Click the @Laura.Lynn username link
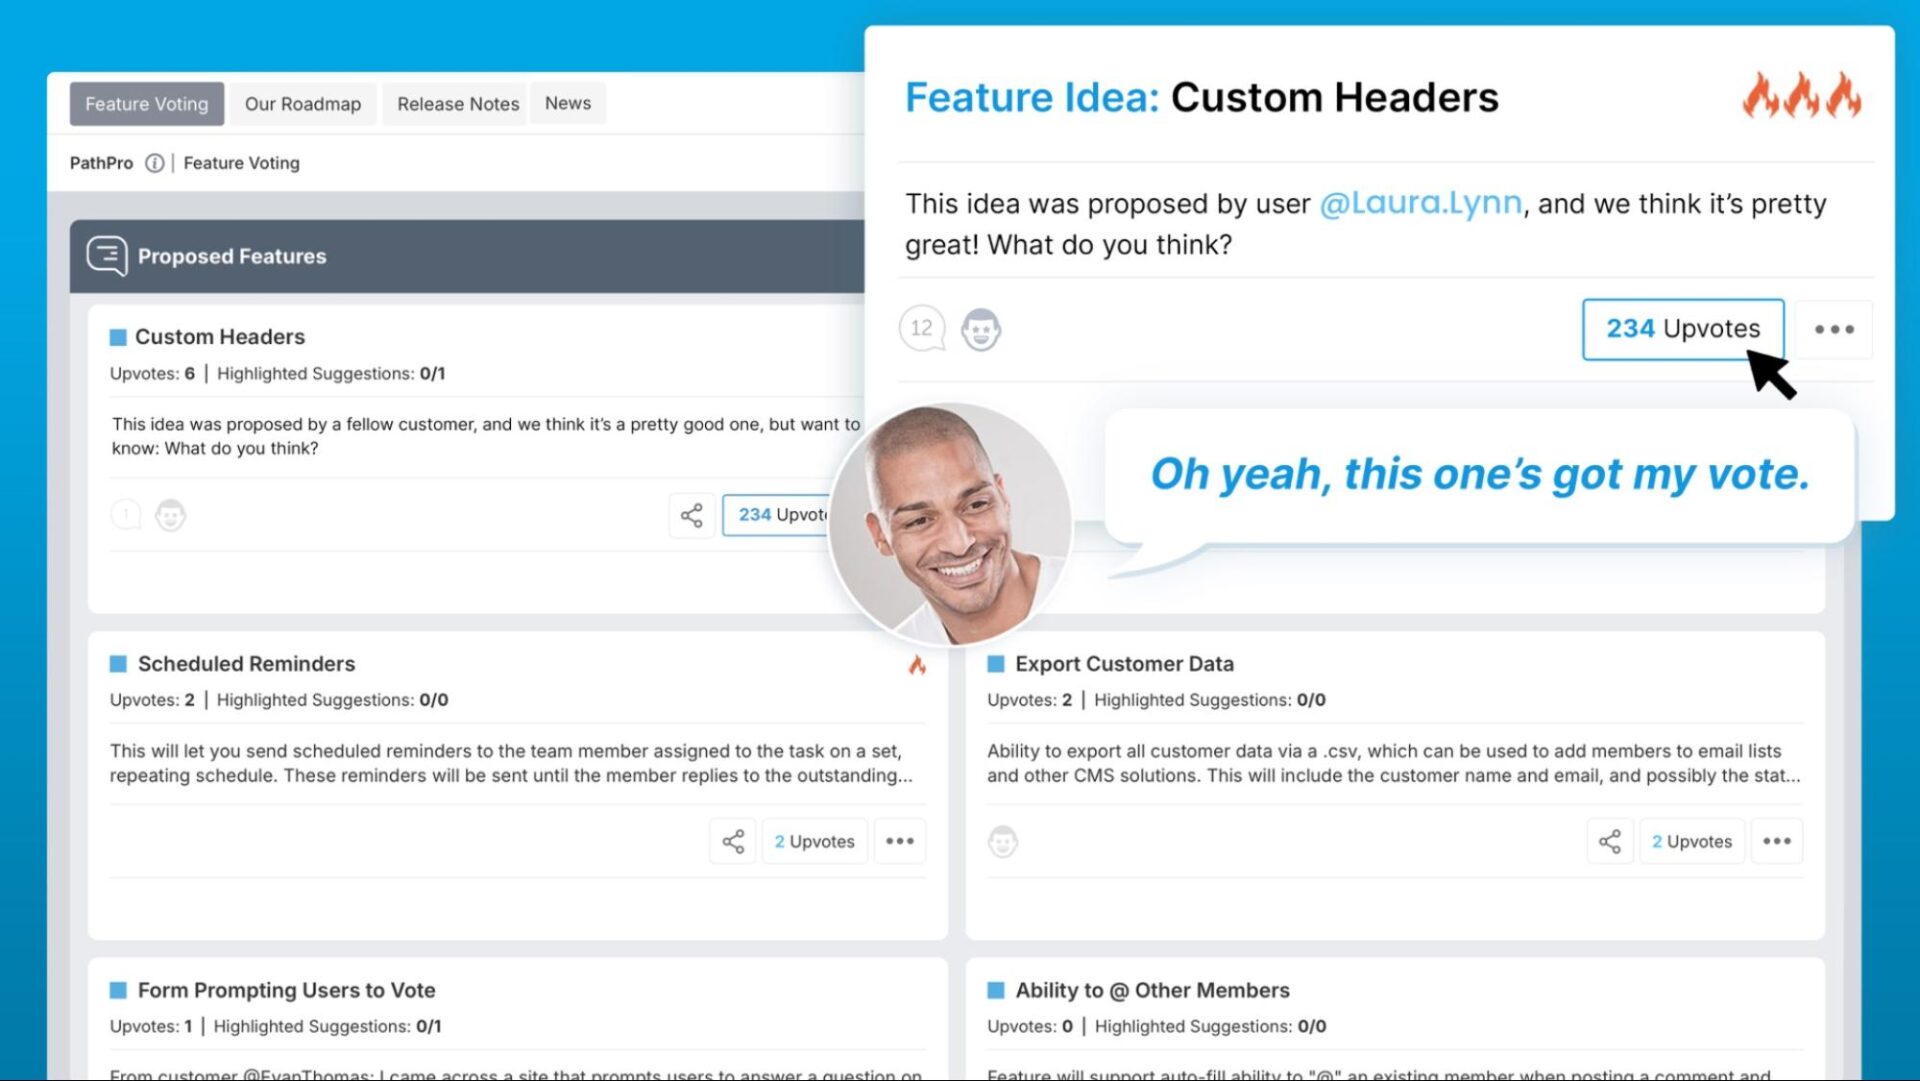1920x1081 pixels. coord(1418,203)
